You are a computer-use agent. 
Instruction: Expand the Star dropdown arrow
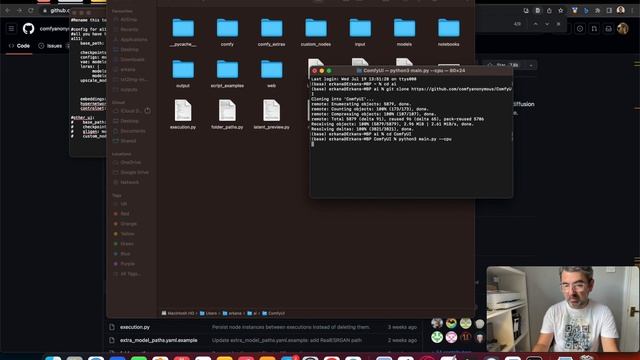coord(531,65)
